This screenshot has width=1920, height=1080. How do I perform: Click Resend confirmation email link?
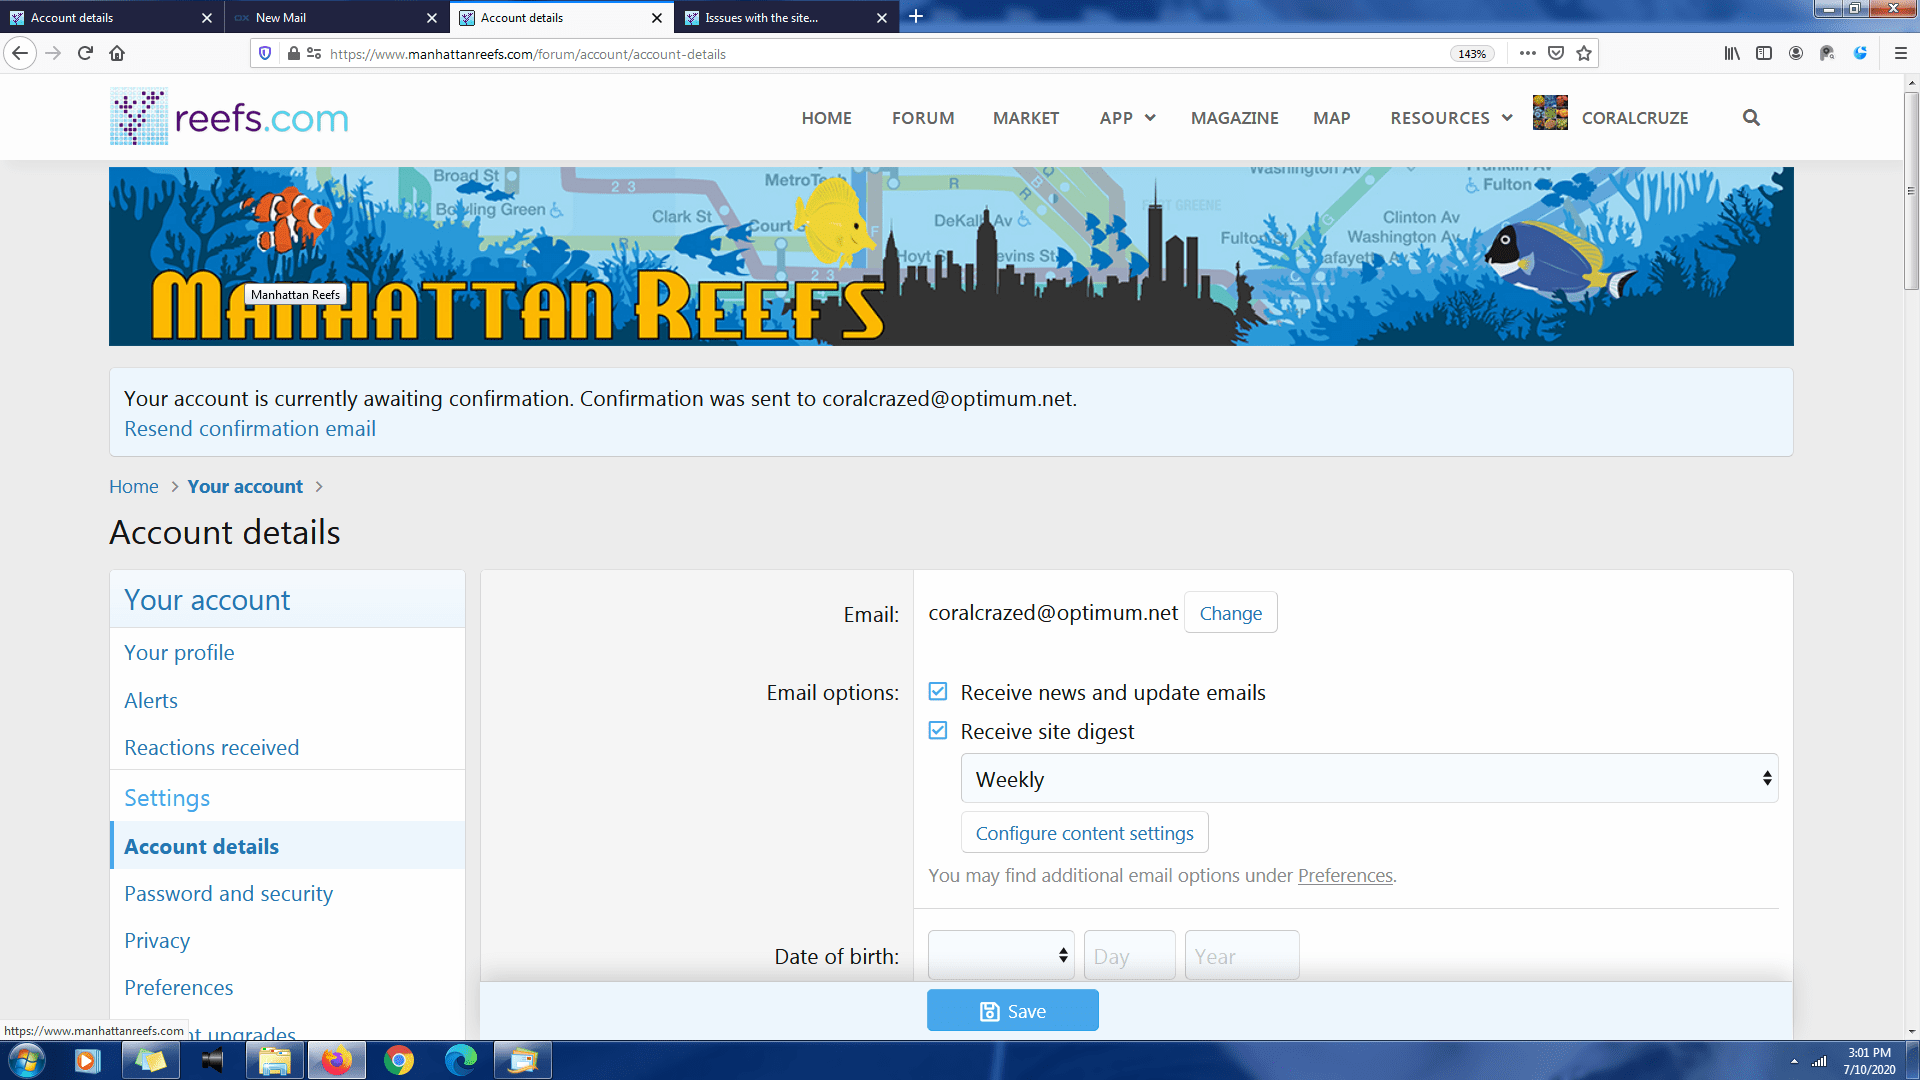point(250,429)
